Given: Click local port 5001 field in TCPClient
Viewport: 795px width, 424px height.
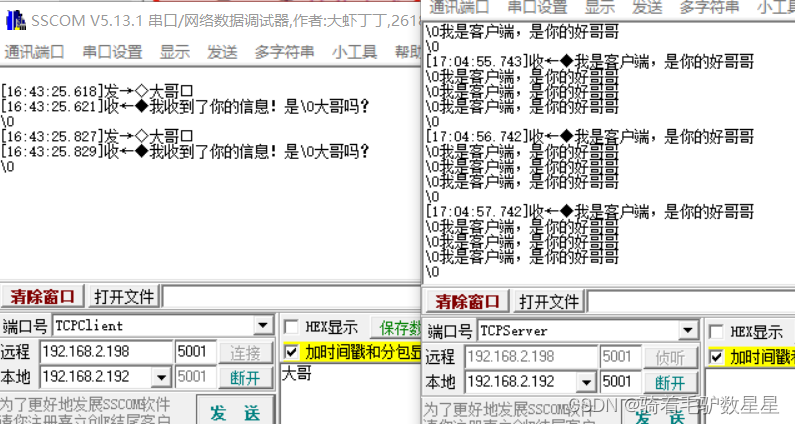Looking at the screenshot, I should click(196, 377).
